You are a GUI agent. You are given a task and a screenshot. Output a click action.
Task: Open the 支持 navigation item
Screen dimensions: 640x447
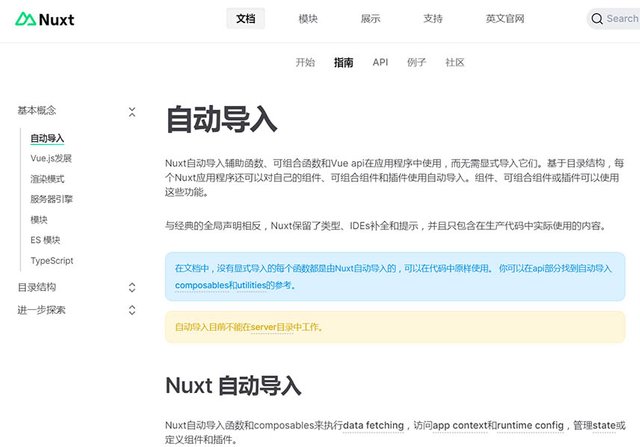(433, 18)
